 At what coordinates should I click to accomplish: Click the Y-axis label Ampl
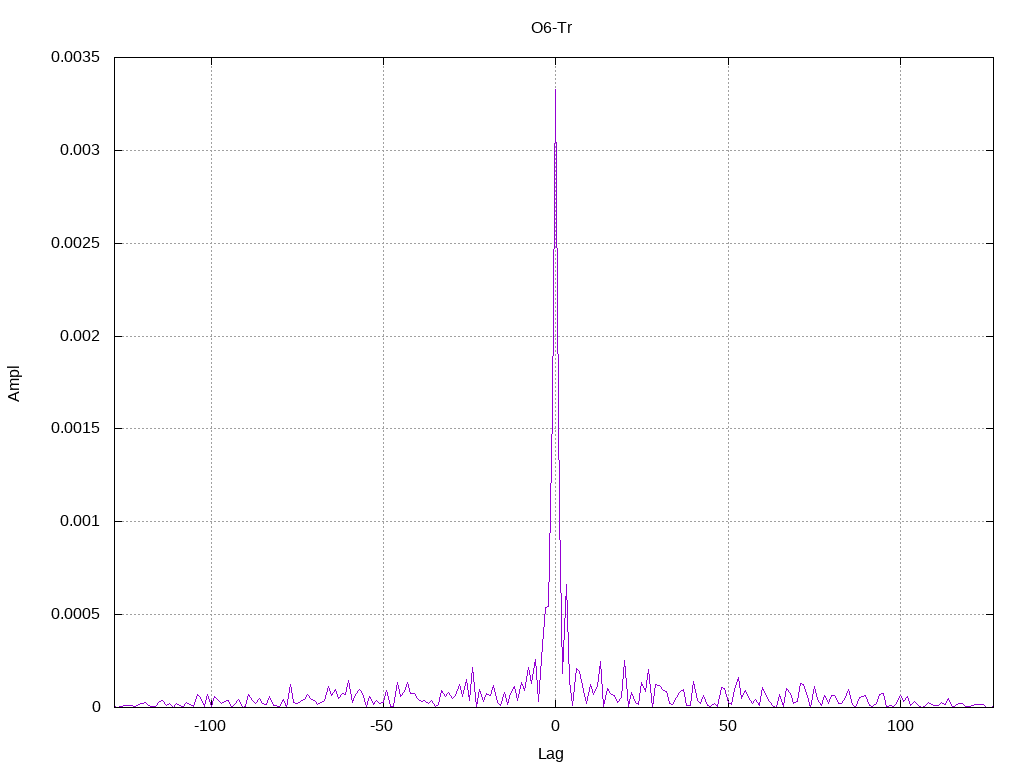(14, 383)
